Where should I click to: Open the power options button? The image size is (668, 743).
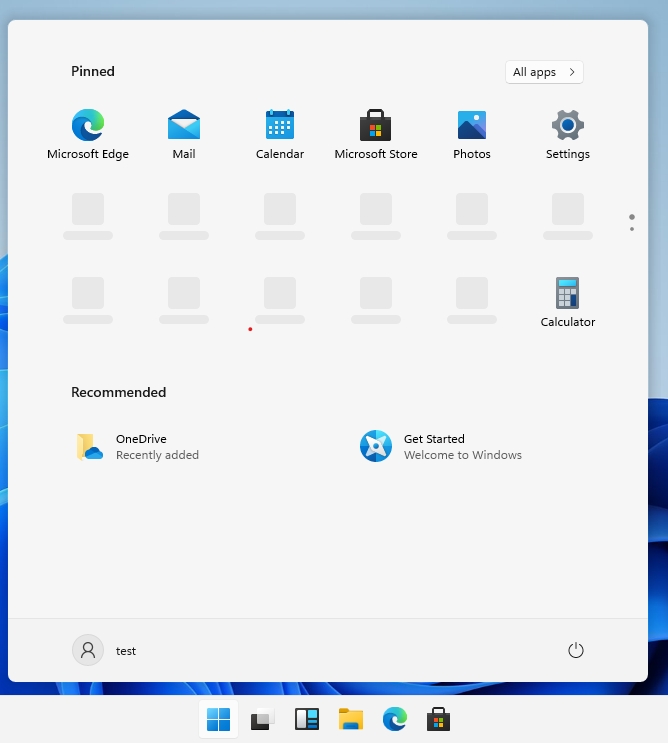point(576,650)
